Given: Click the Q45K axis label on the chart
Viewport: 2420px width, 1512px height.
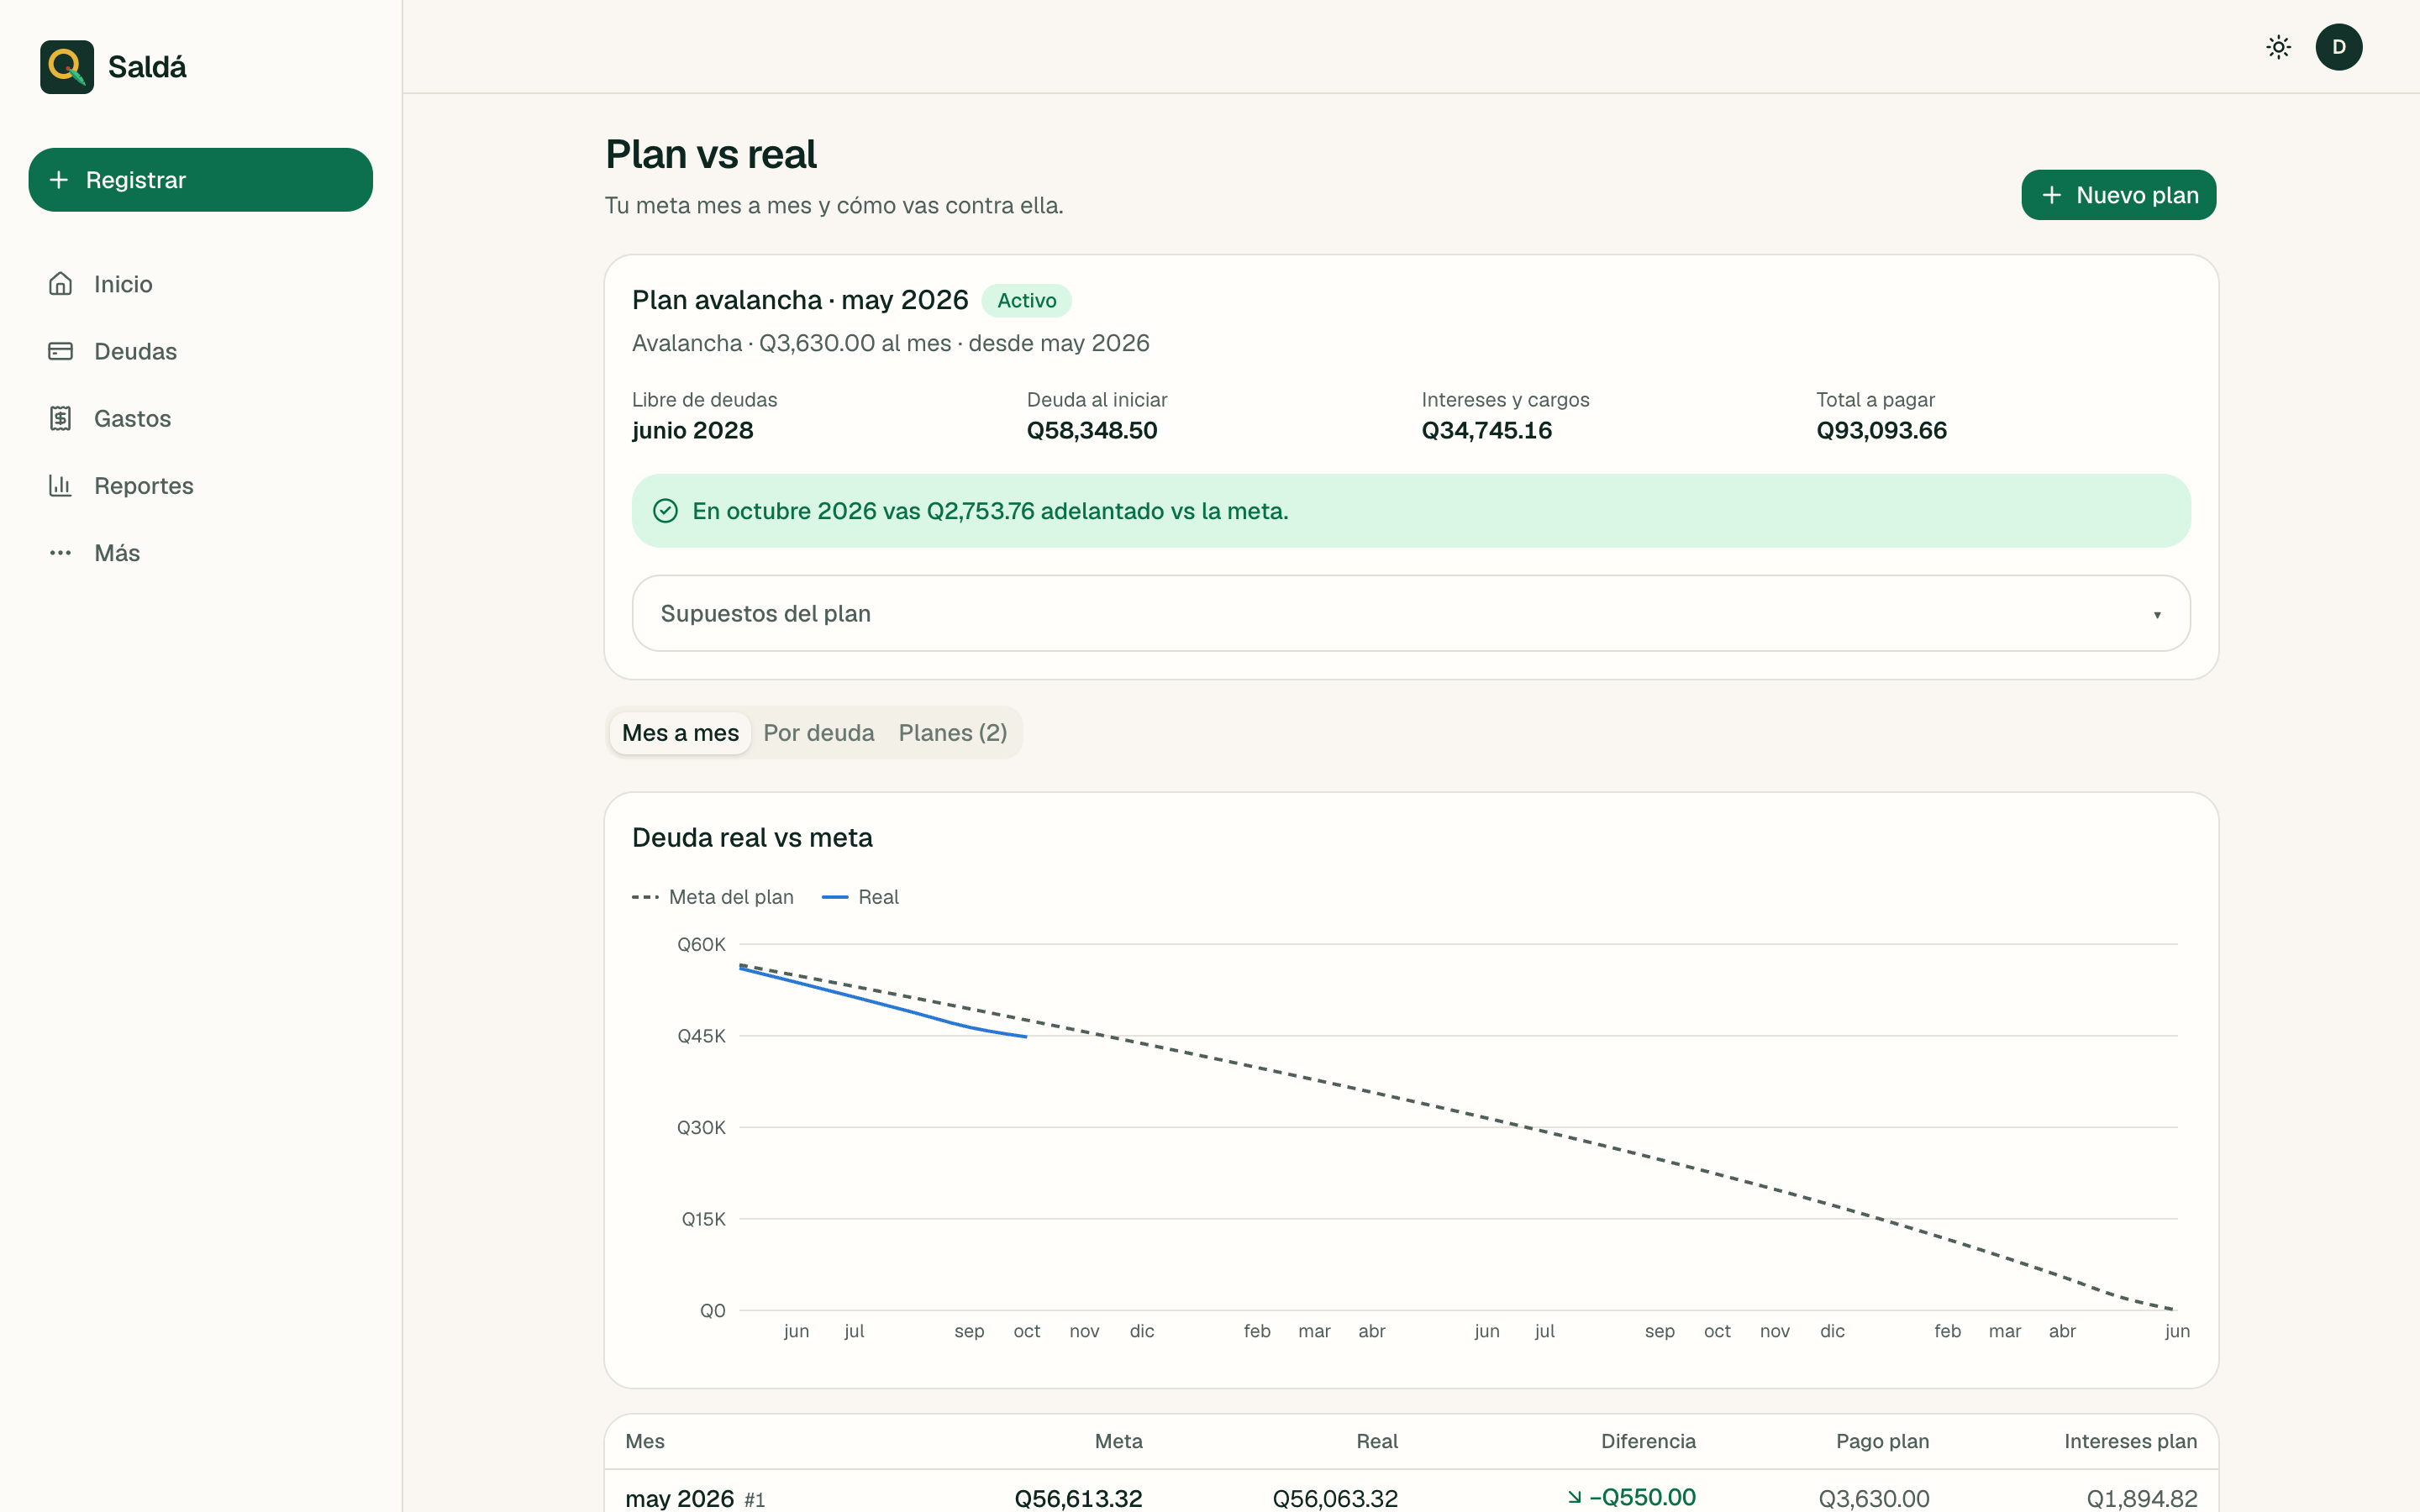Looking at the screenshot, I should click(x=701, y=1036).
